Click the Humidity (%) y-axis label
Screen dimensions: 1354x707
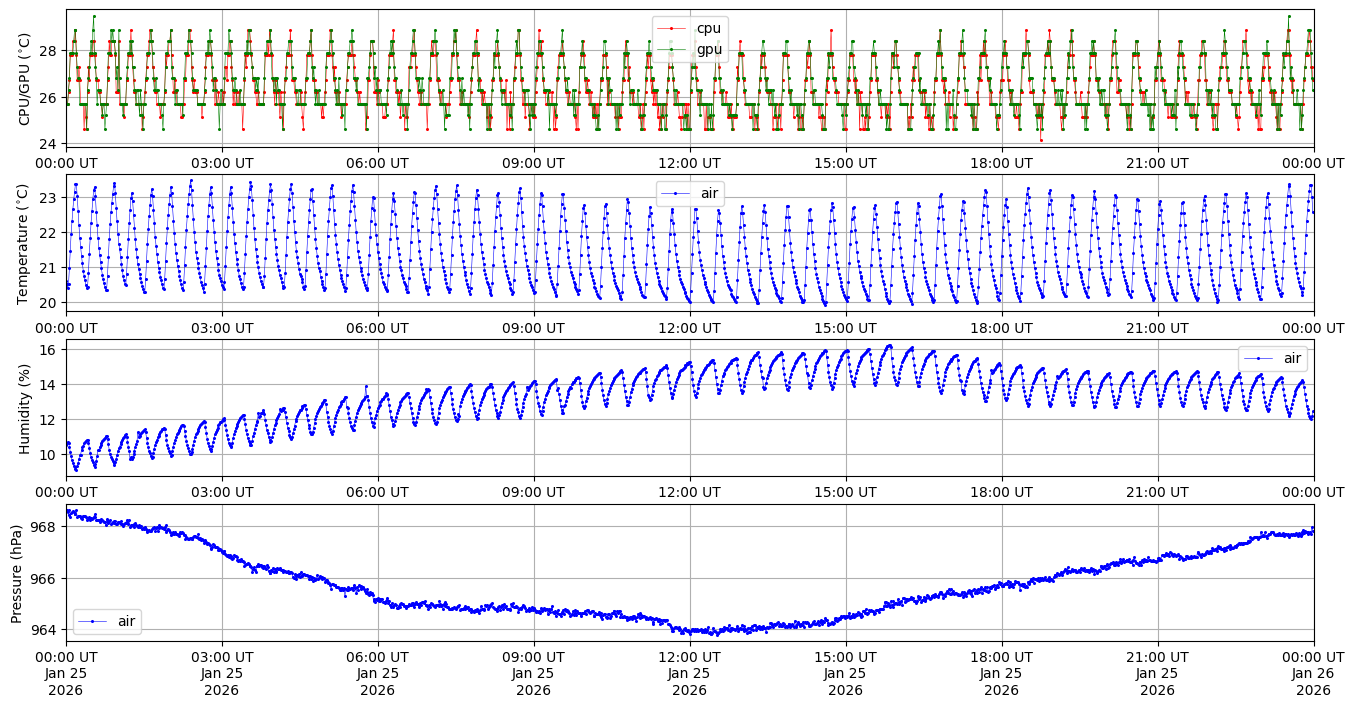25,408
